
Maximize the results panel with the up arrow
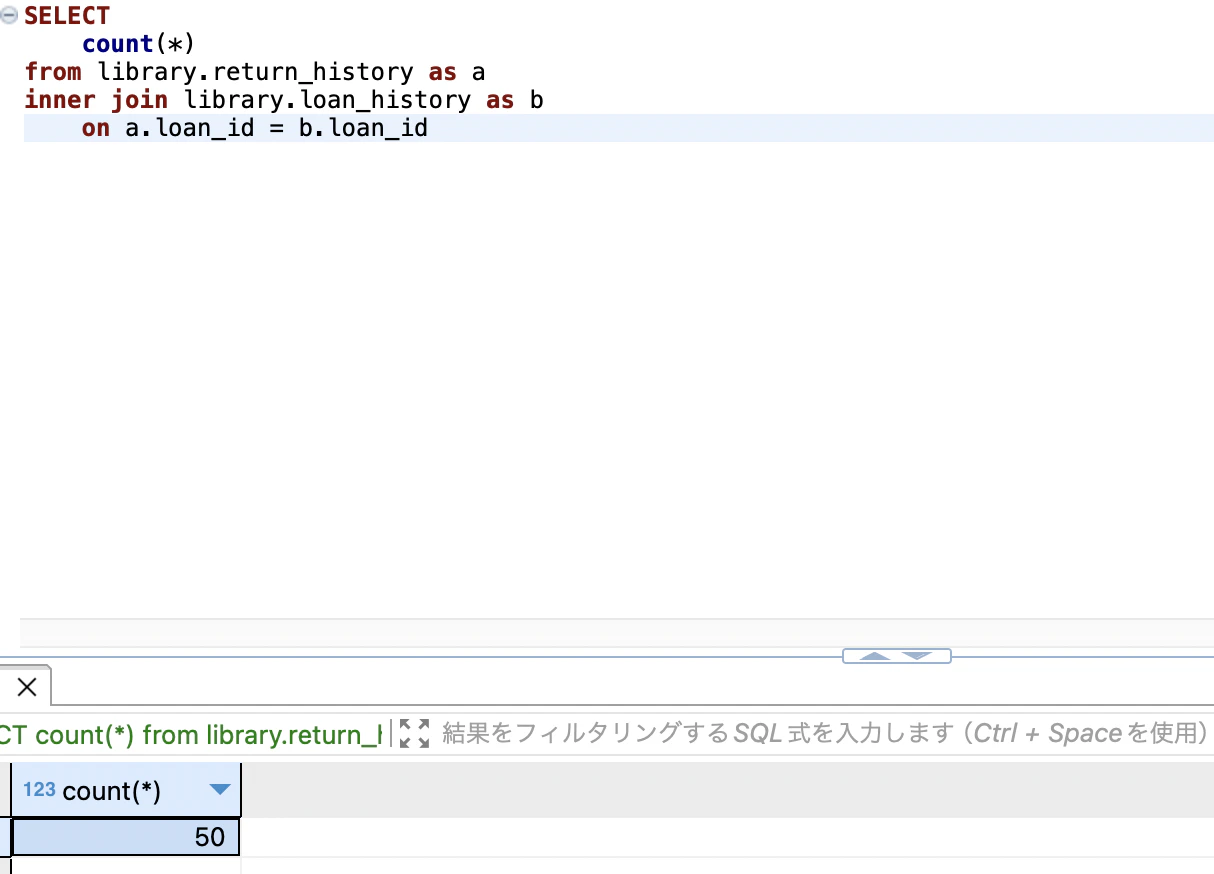[x=873, y=656]
